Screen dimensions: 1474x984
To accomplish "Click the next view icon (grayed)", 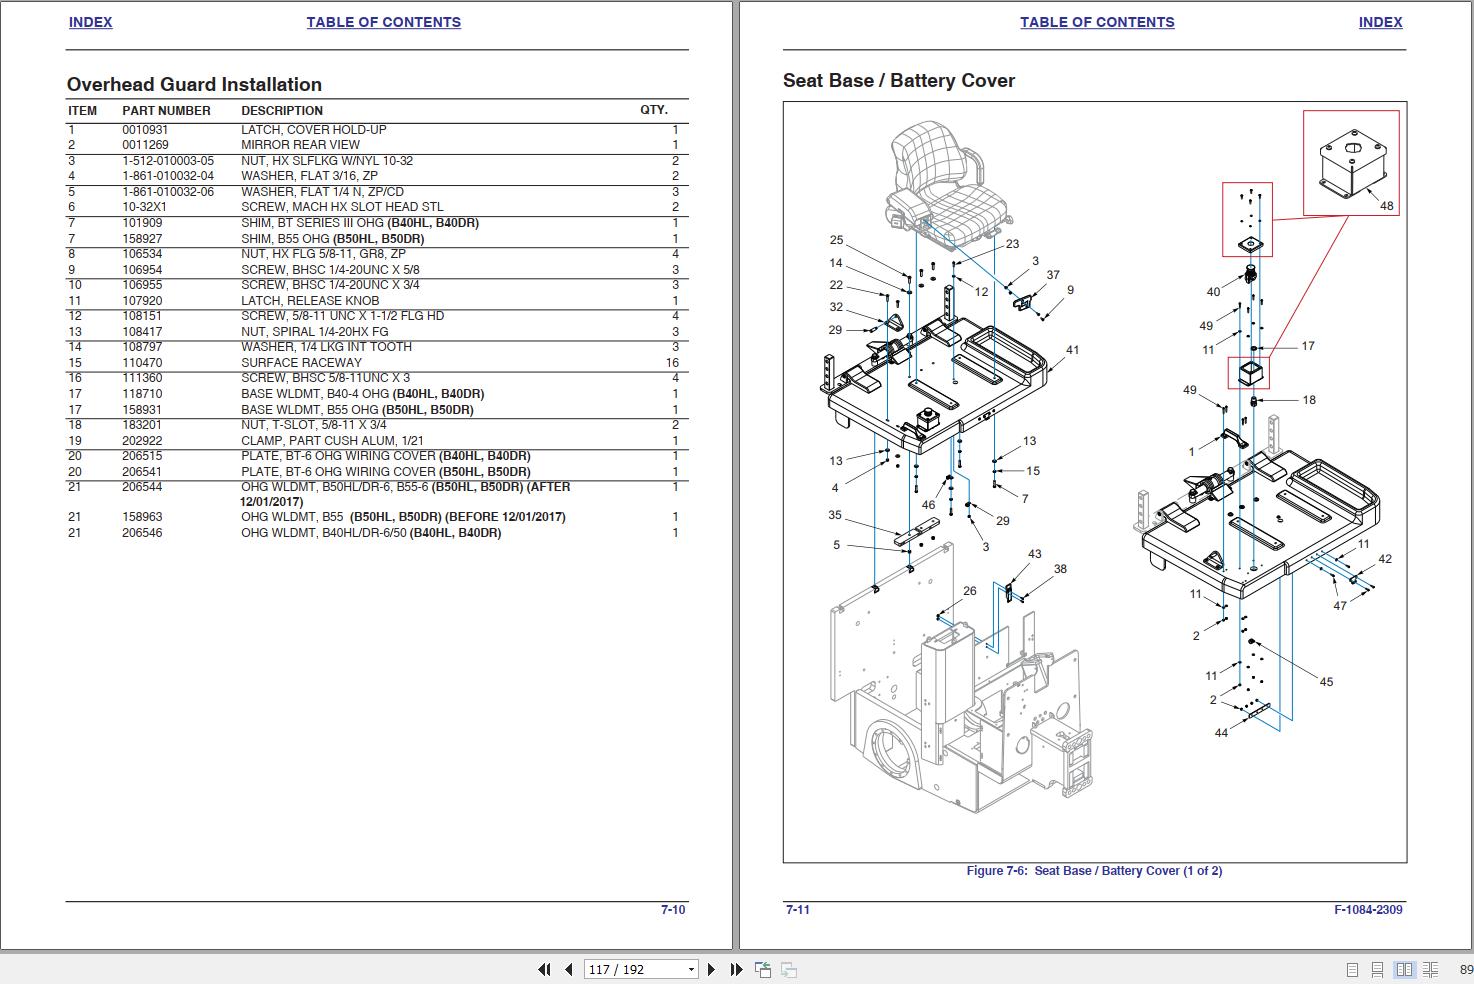I will point(788,969).
